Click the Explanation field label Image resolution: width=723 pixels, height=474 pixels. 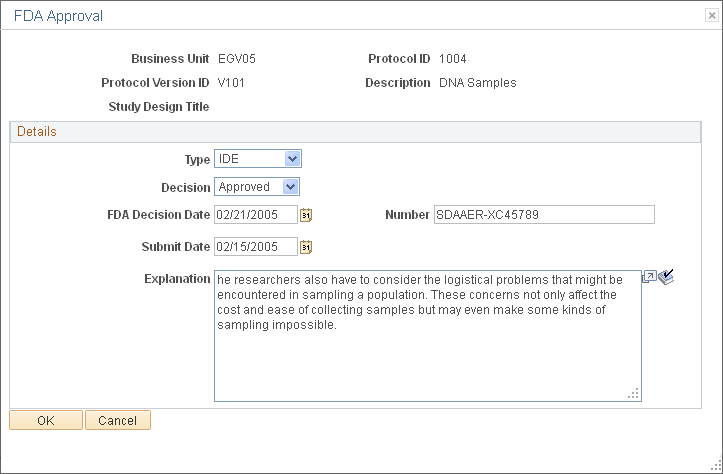coord(177,279)
